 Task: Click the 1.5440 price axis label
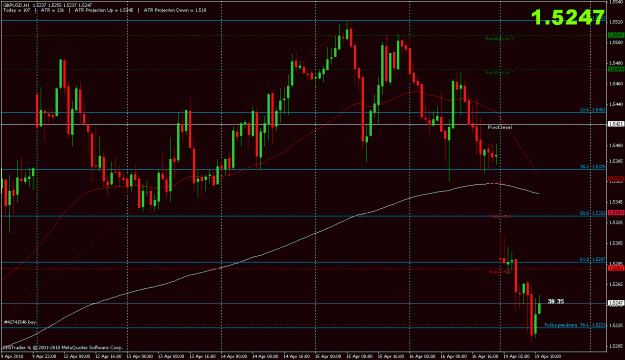616,104
